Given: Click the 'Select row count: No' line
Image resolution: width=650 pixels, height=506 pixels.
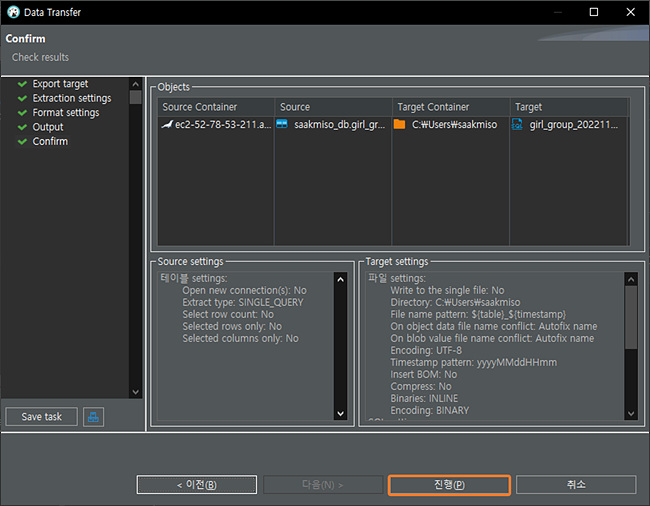Looking at the screenshot, I should pyautogui.click(x=228, y=315).
